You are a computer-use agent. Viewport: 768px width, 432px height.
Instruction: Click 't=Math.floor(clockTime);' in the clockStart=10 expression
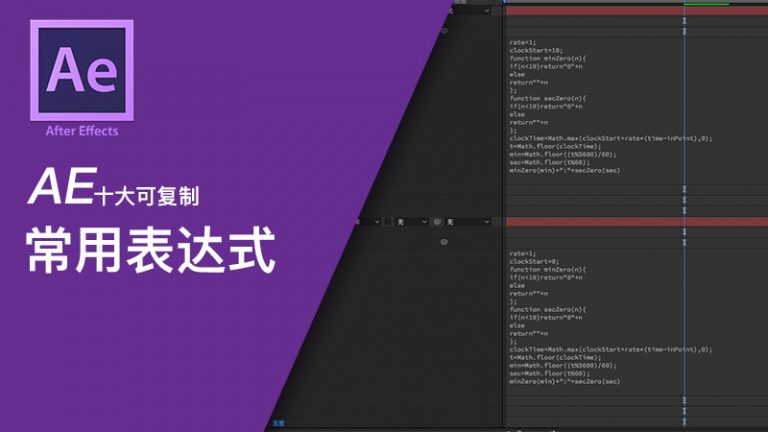pos(555,146)
